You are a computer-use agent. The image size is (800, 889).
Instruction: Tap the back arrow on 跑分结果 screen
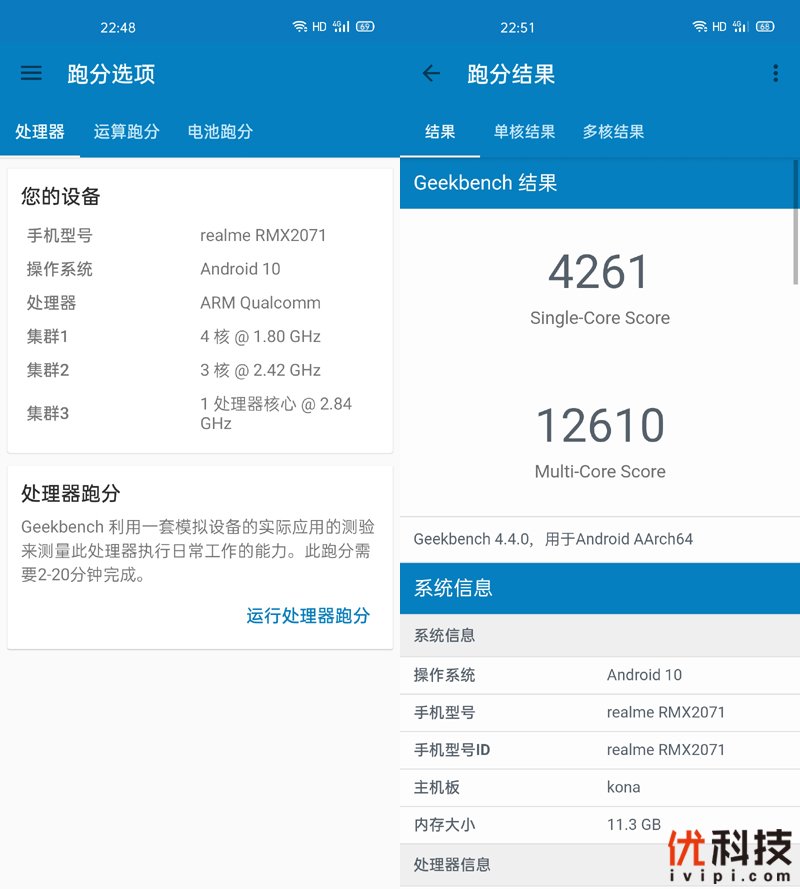430,73
